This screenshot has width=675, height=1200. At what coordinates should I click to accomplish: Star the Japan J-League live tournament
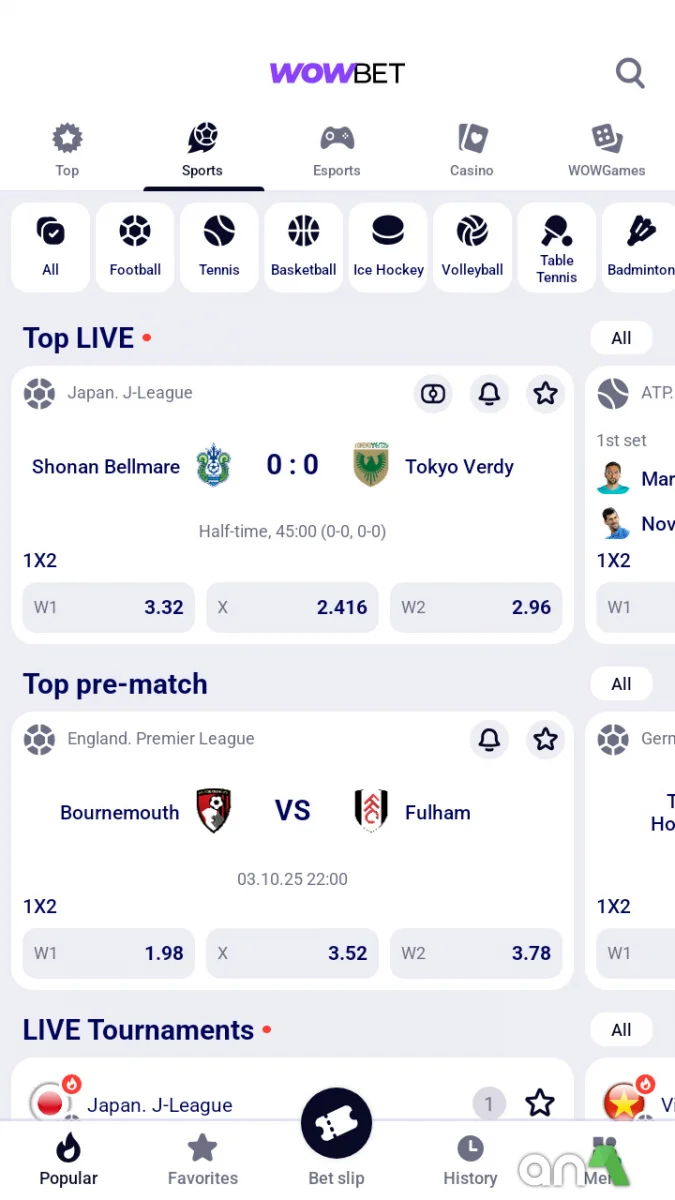[x=540, y=1103]
